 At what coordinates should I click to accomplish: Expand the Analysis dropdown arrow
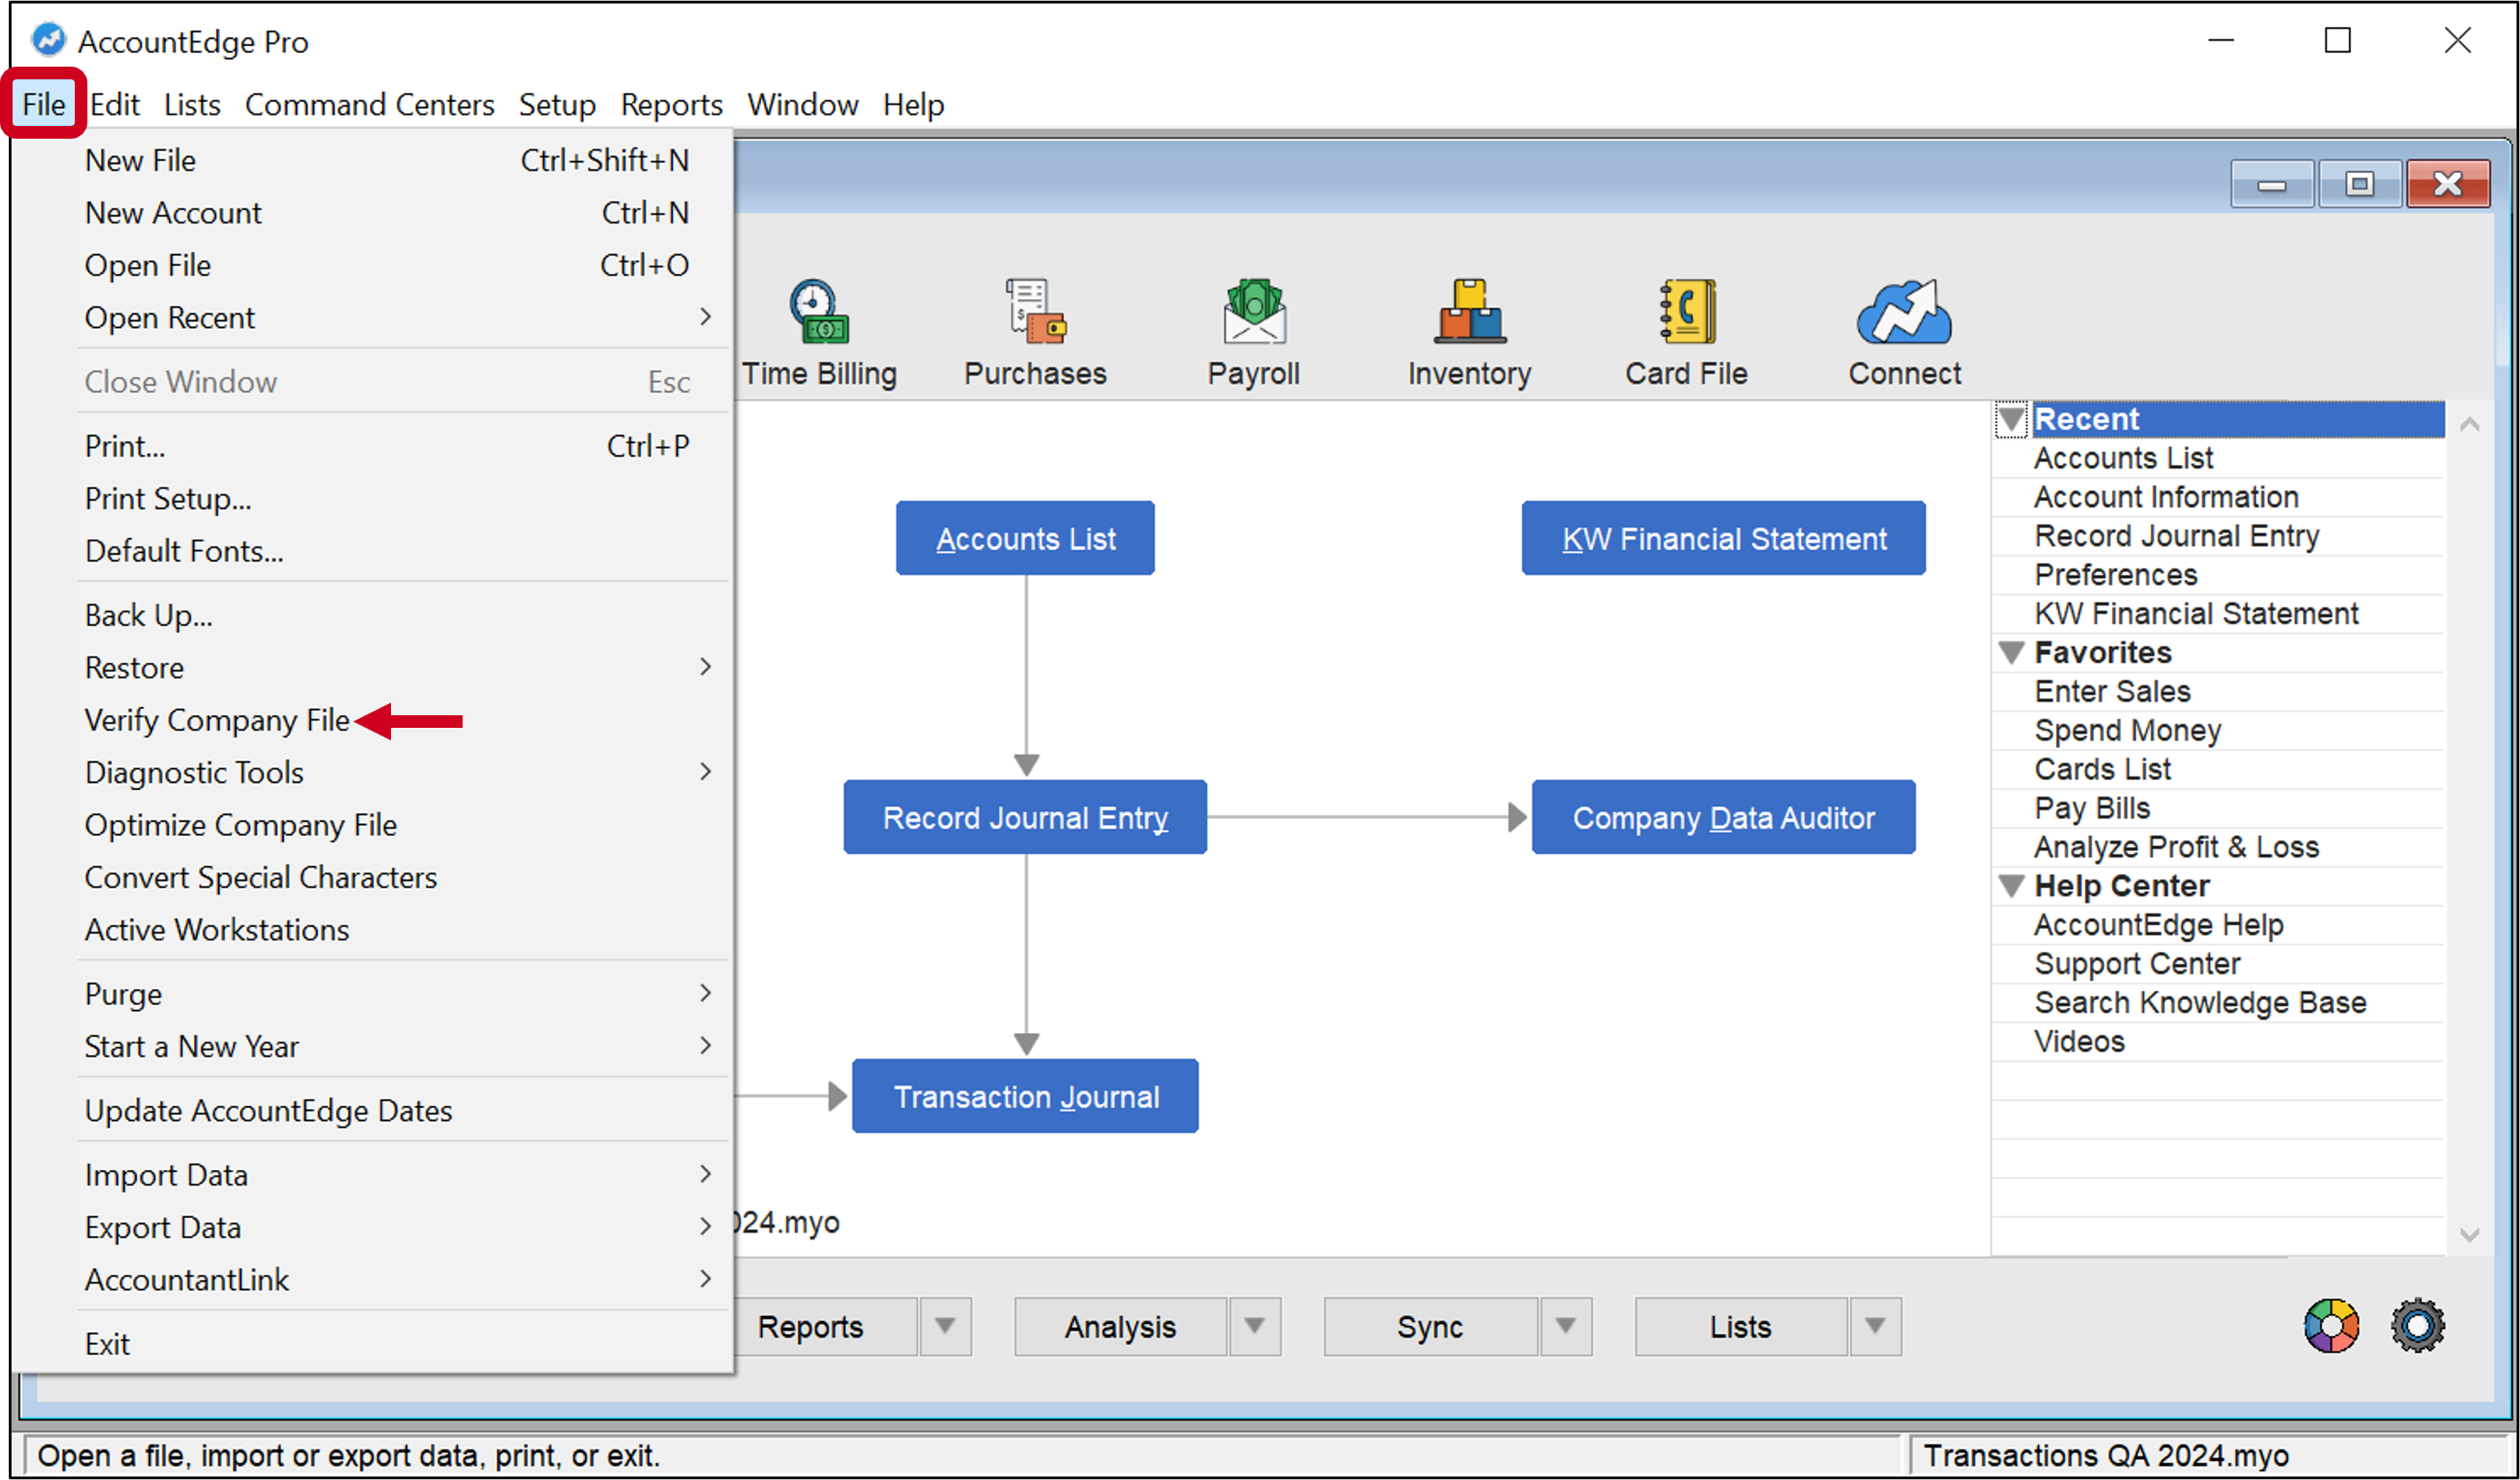1254,1326
